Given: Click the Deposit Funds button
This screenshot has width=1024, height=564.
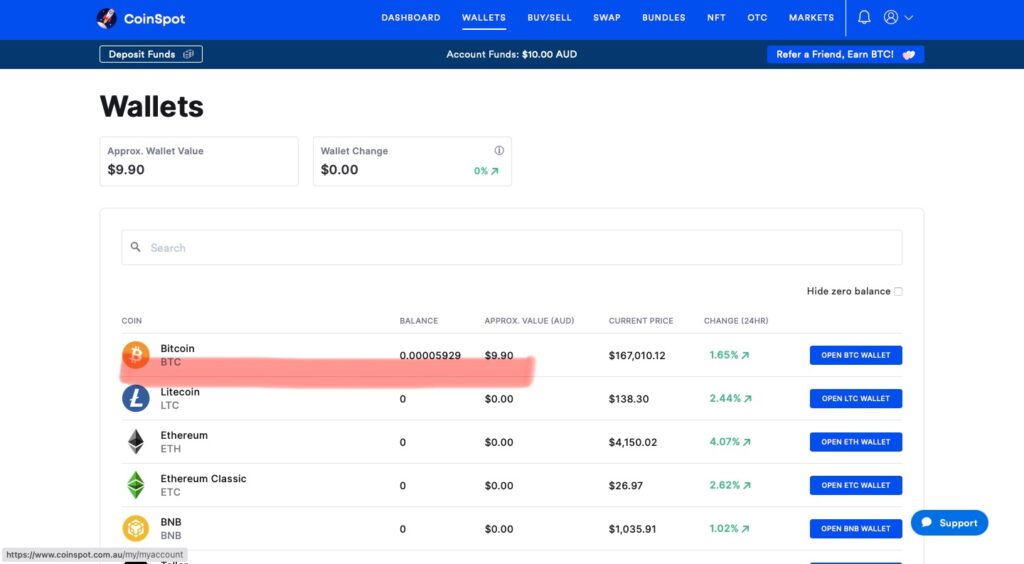Looking at the screenshot, I should pos(151,54).
